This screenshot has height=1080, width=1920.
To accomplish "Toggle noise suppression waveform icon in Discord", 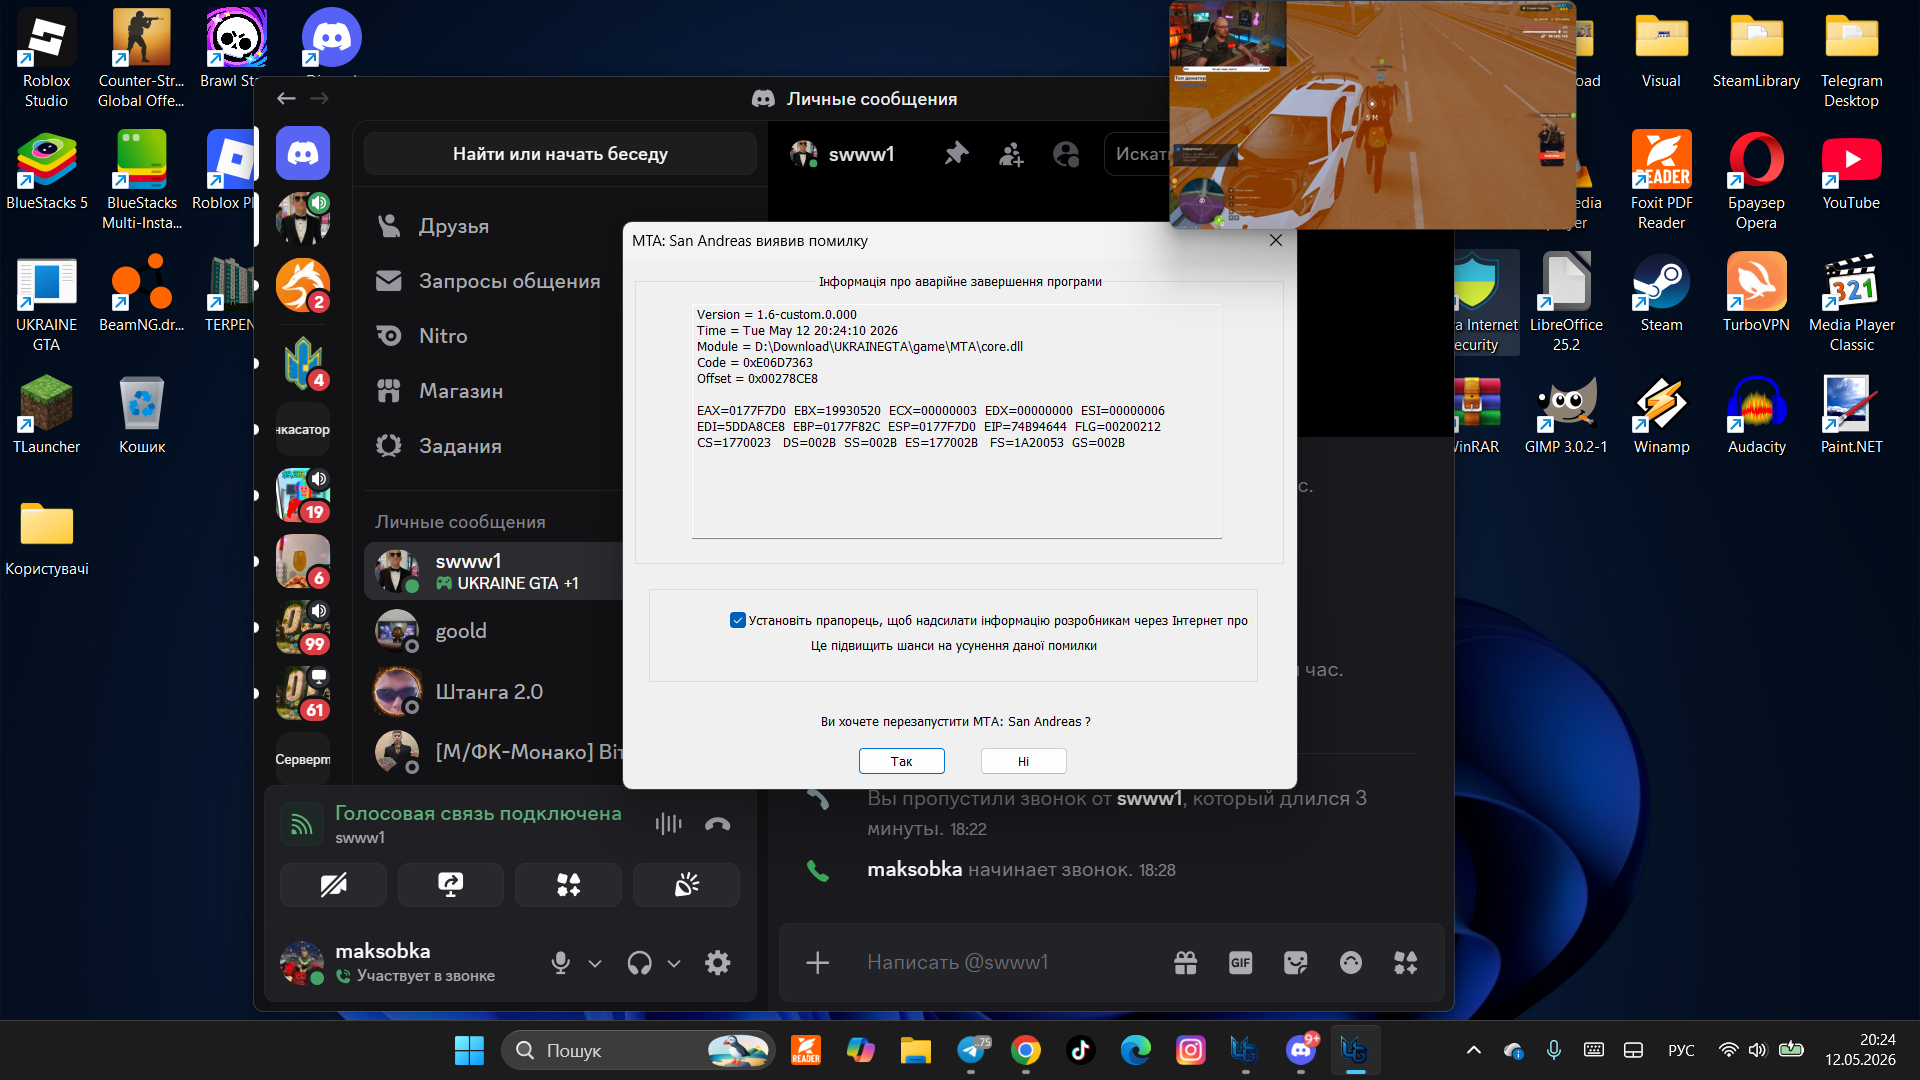I will click(x=668, y=824).
